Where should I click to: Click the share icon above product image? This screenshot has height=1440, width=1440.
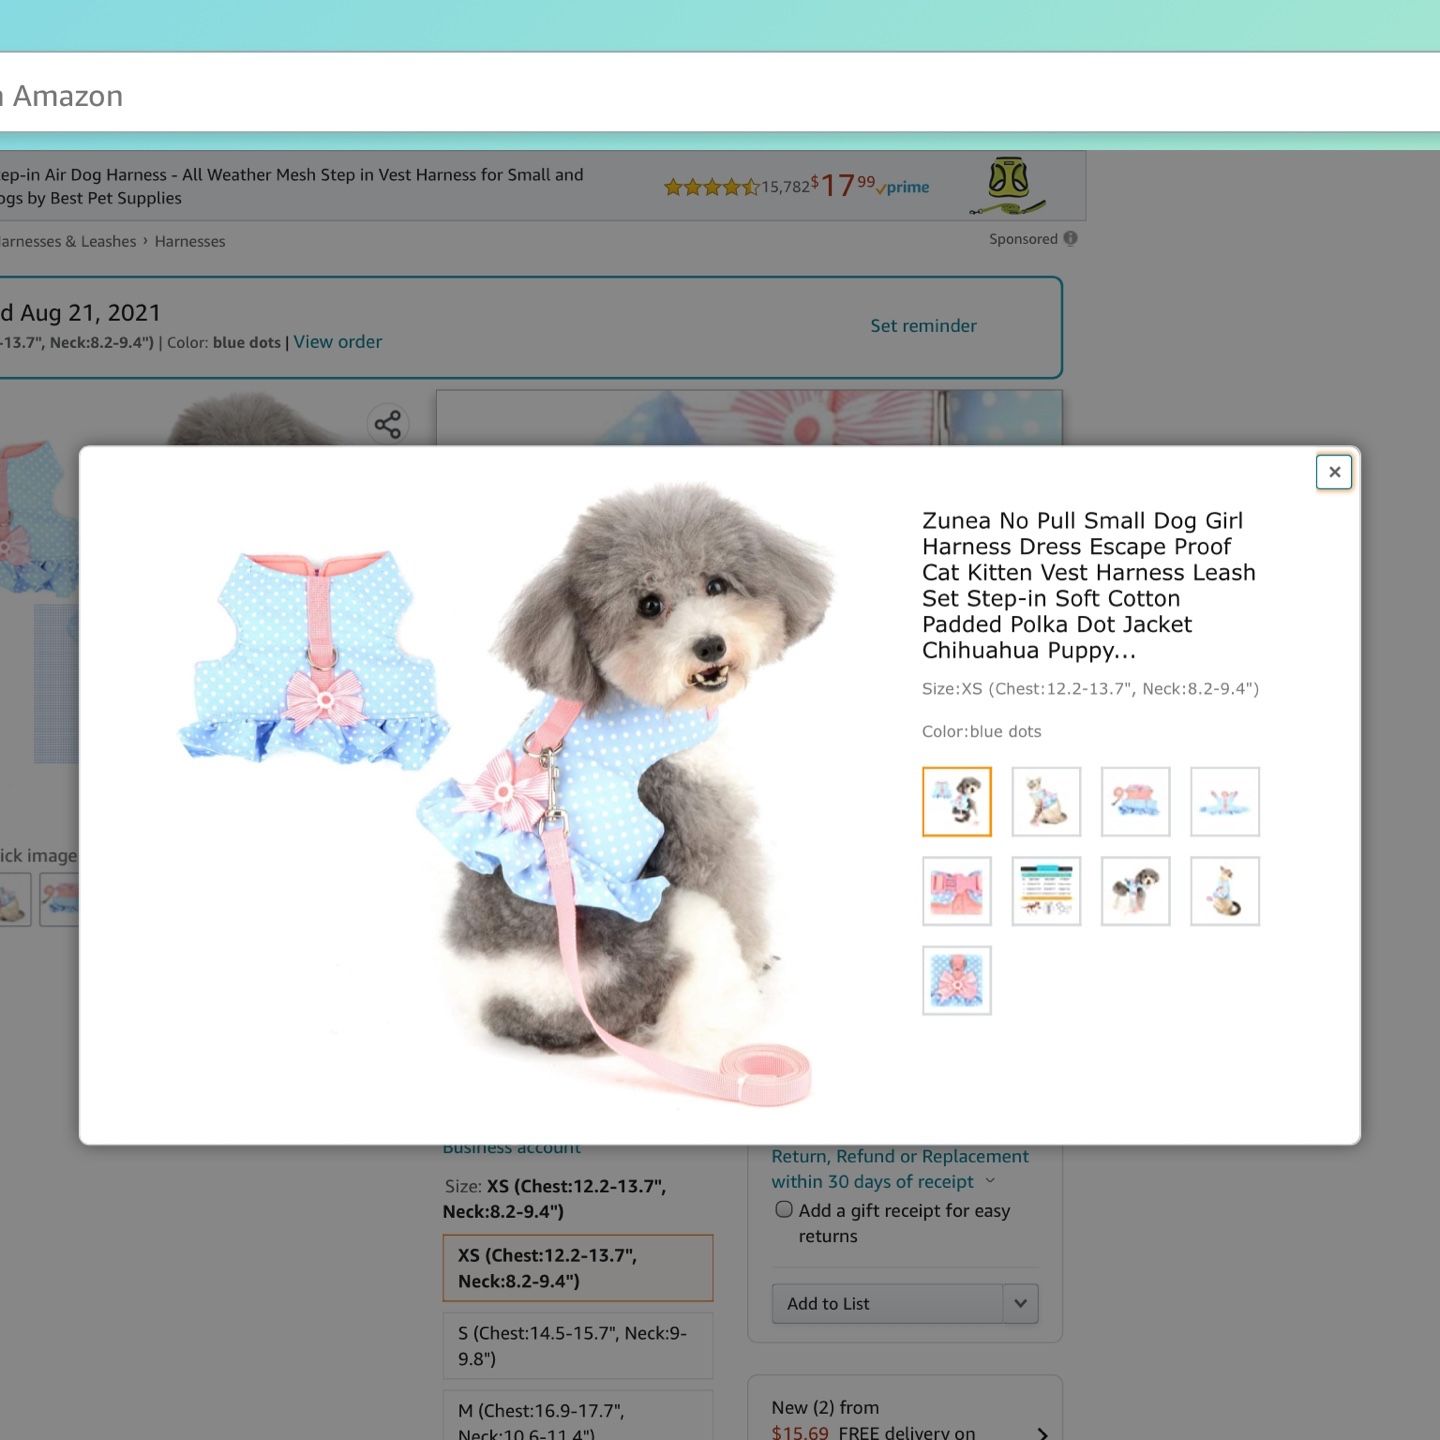click(388, 424)
